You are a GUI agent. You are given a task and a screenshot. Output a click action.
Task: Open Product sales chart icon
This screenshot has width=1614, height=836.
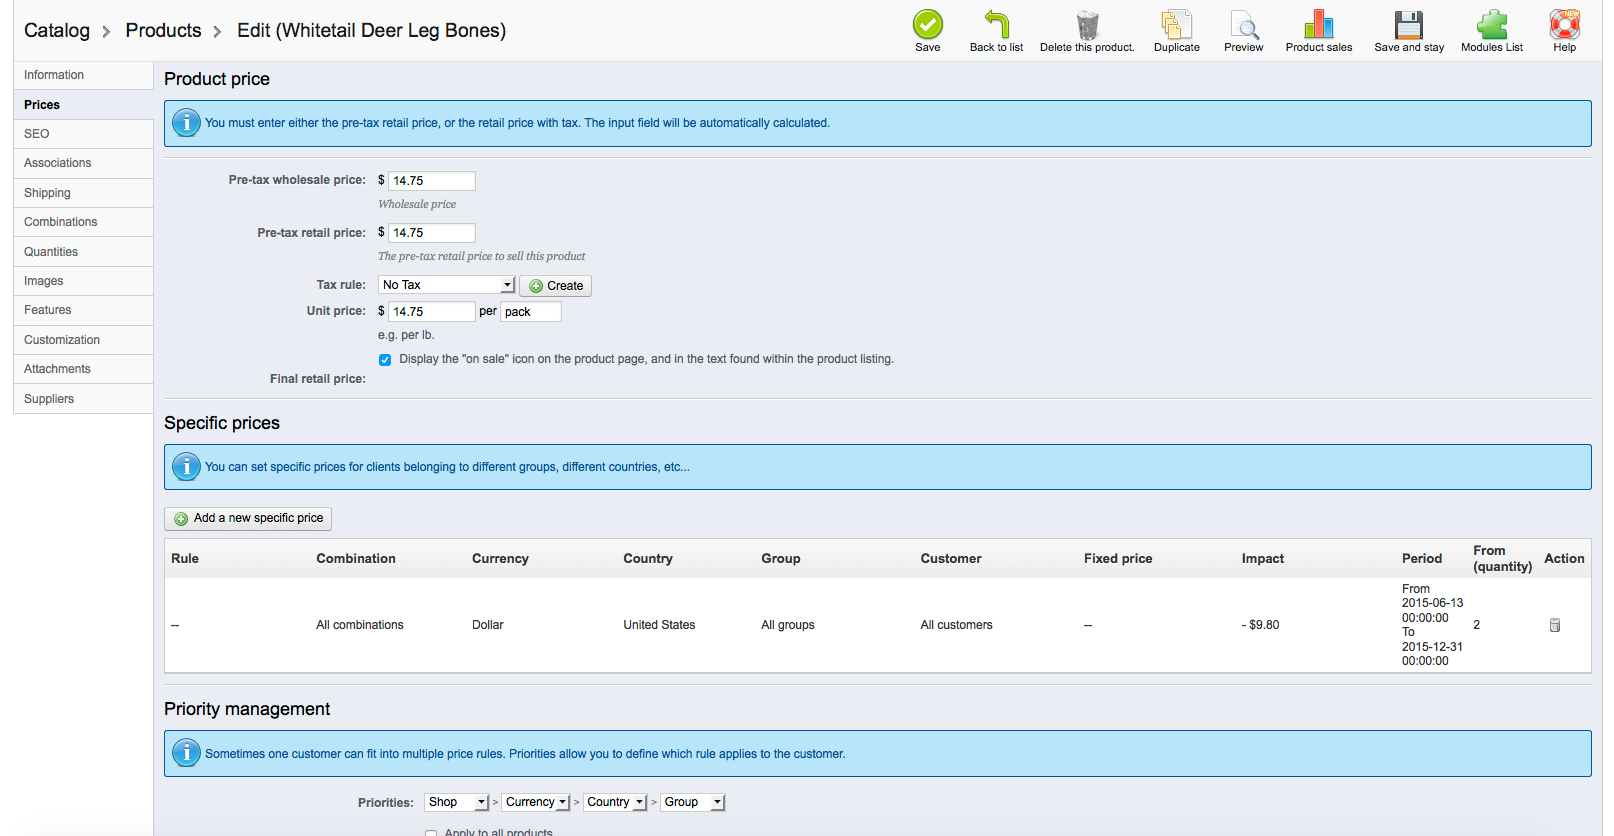pyautogui.click(x=1318, y=24)
